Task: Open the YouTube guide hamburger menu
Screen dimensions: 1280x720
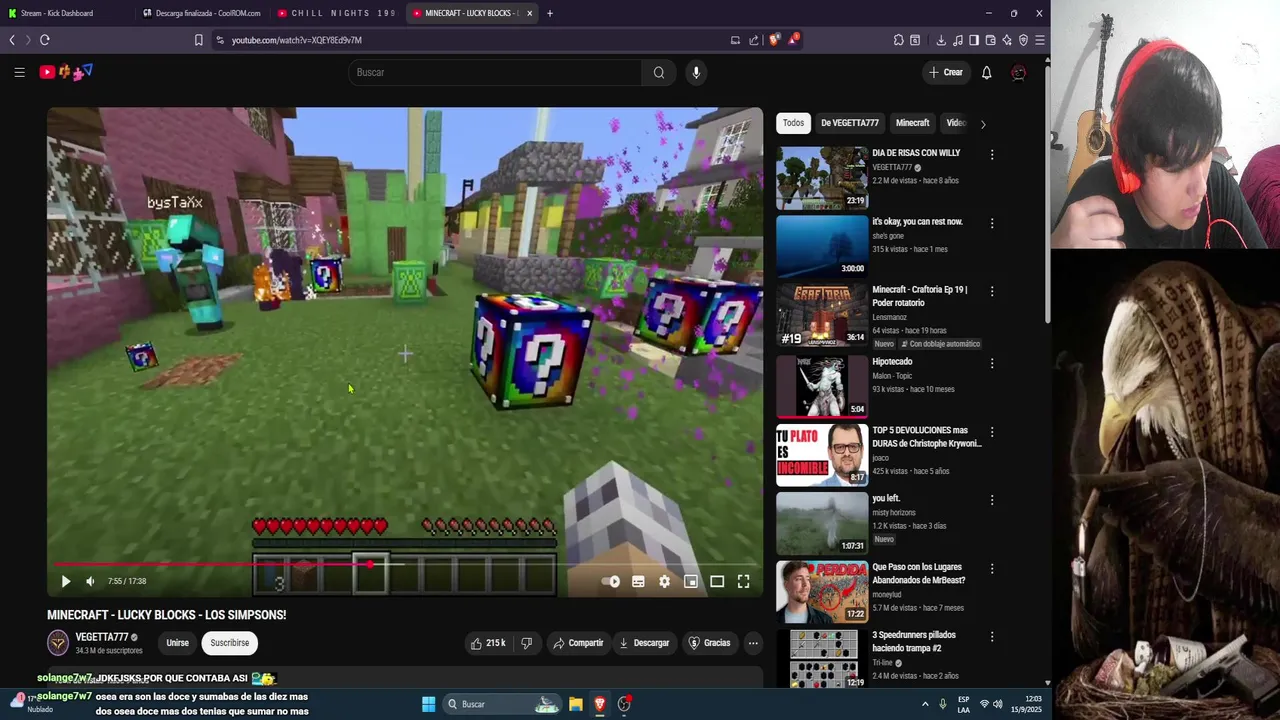Action: tap(19, 72)
